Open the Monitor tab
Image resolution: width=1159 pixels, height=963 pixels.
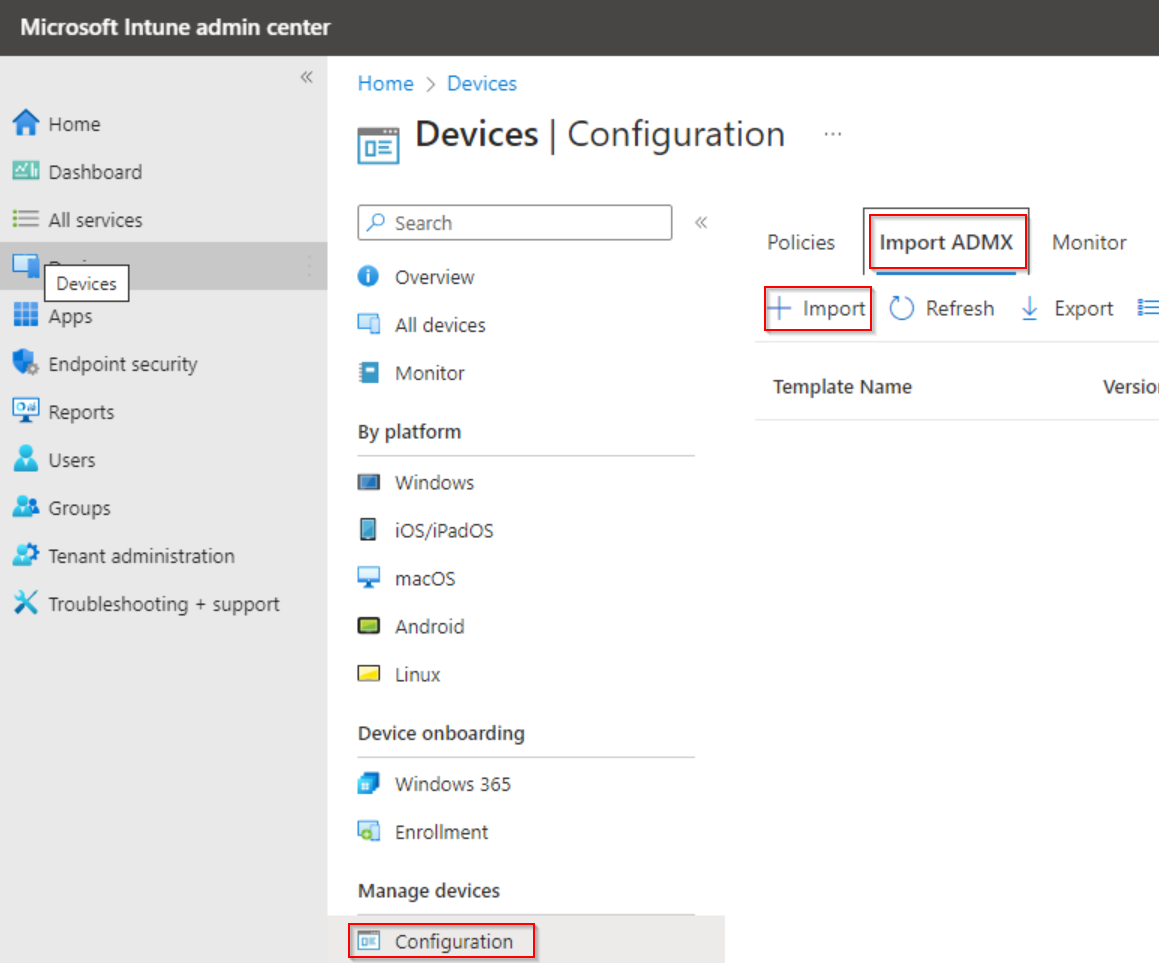tap(1090, 242)
